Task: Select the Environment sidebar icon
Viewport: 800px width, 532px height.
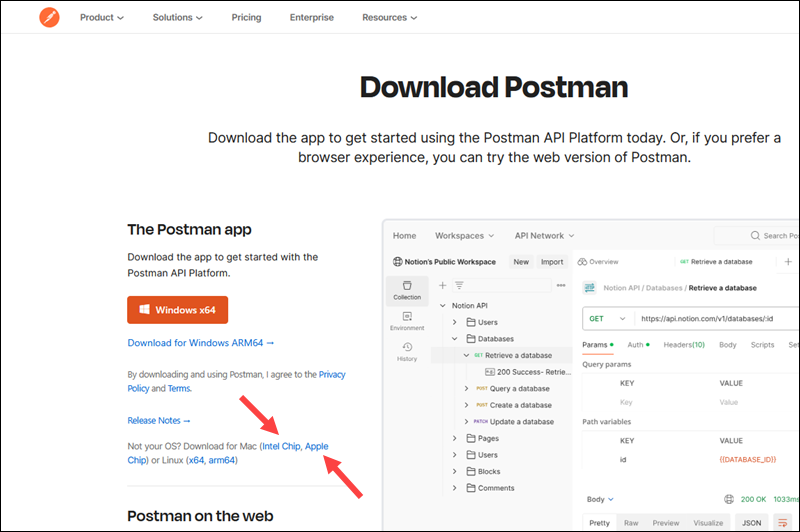Action: click(x=407, y=321)
